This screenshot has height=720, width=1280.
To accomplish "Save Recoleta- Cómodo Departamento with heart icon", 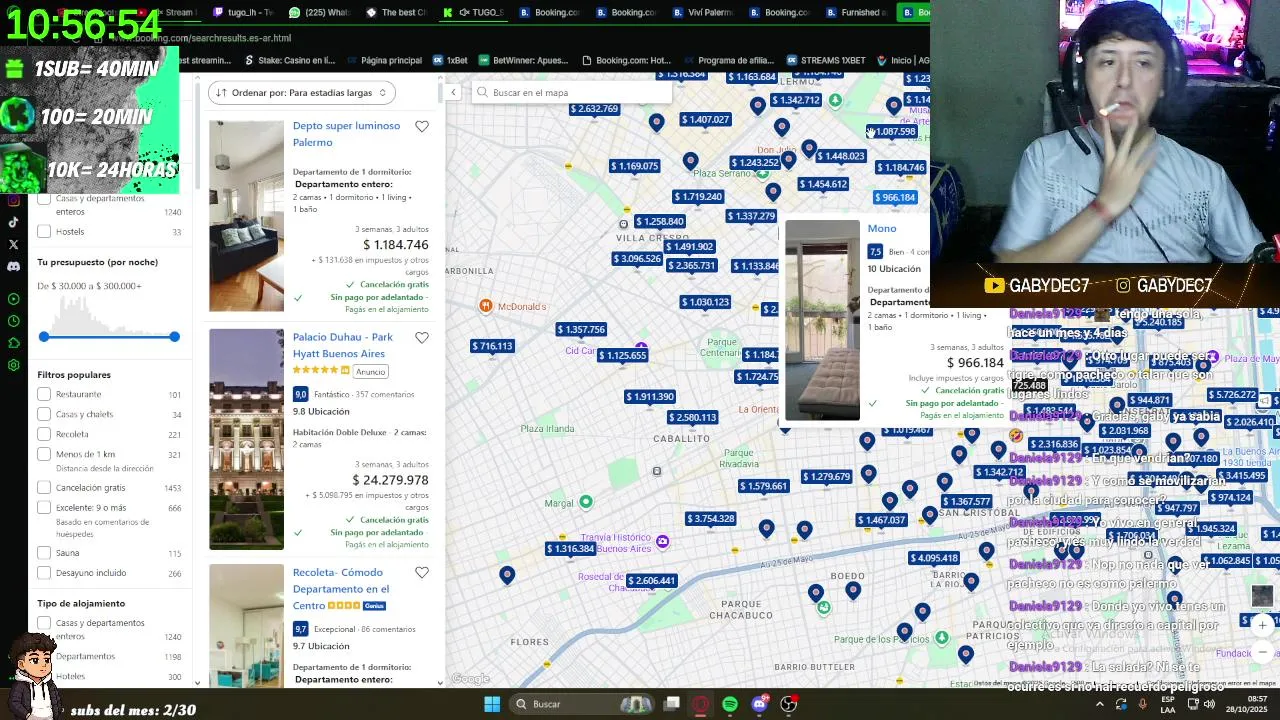I will pos(422,573).
